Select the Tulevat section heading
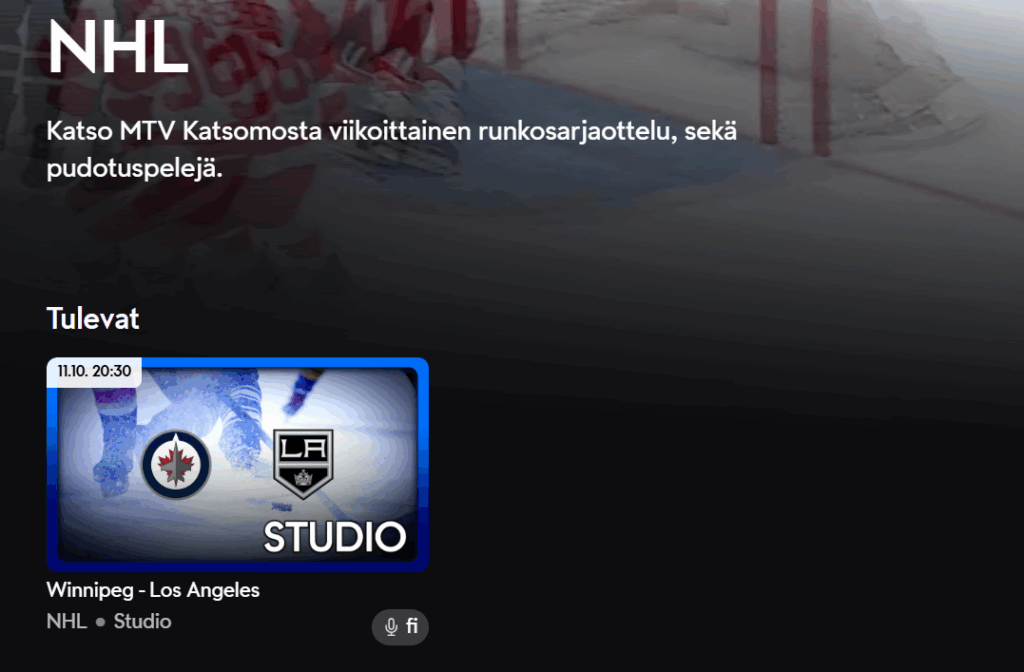This screenshot has height=672, width=1024. tap(93, 319)
